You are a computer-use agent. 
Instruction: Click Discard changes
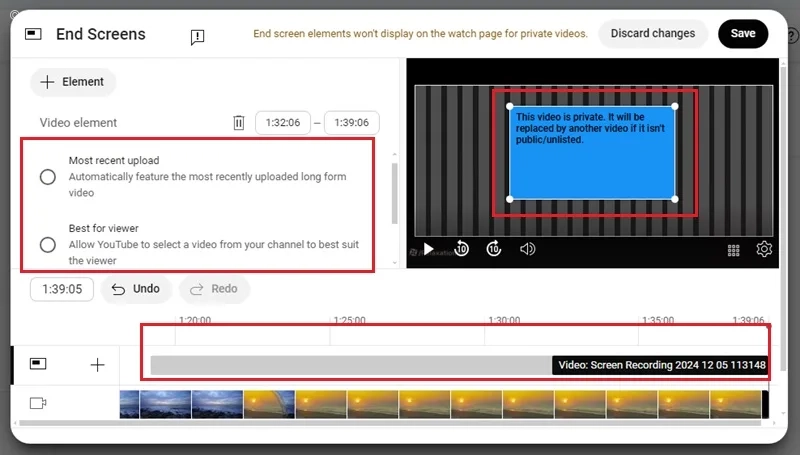(653, 34)
